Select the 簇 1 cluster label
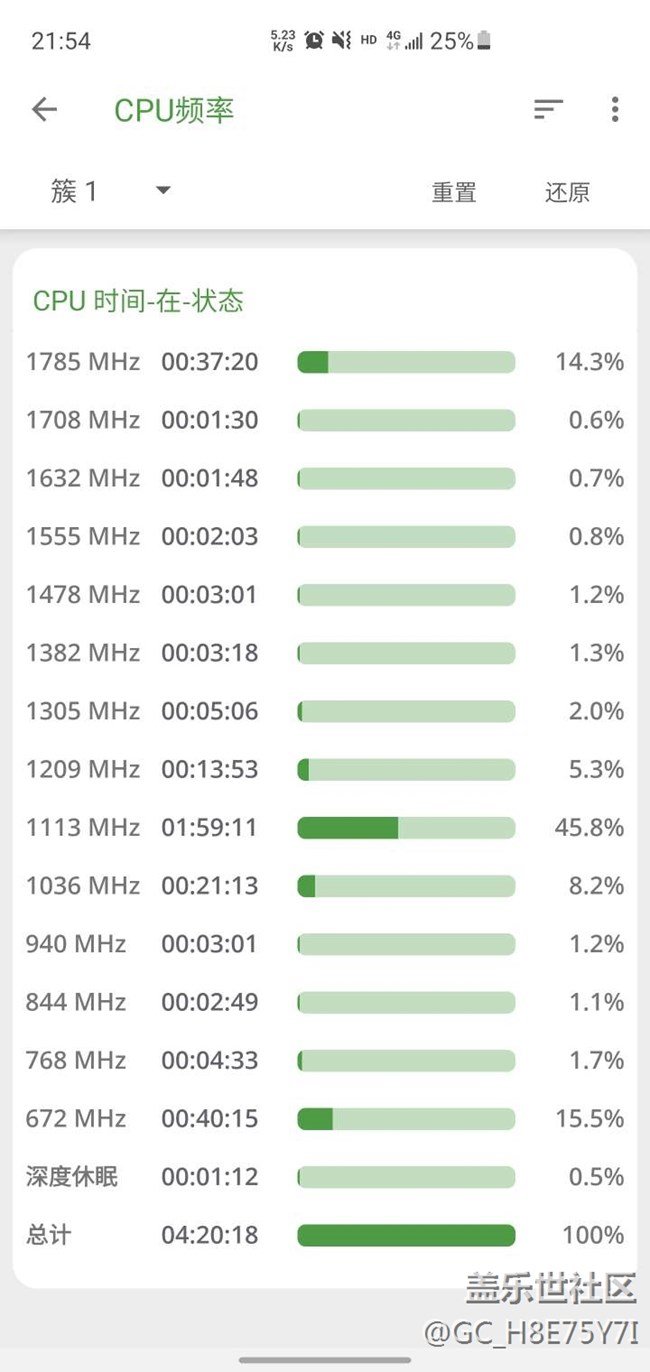Viewport: 650px width, 1372px height. pyautogui.click(x=74, y=191)
